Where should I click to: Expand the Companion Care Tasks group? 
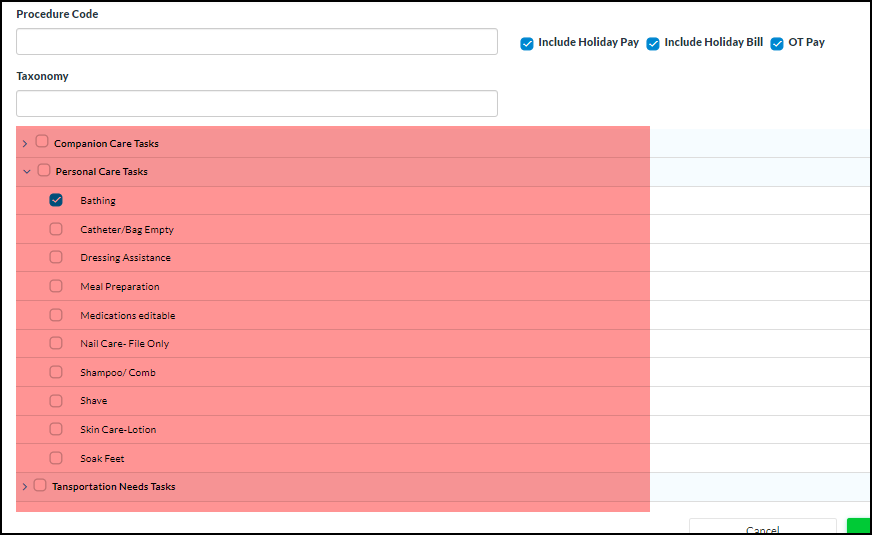pyautogui.click(x=25, y=144)
